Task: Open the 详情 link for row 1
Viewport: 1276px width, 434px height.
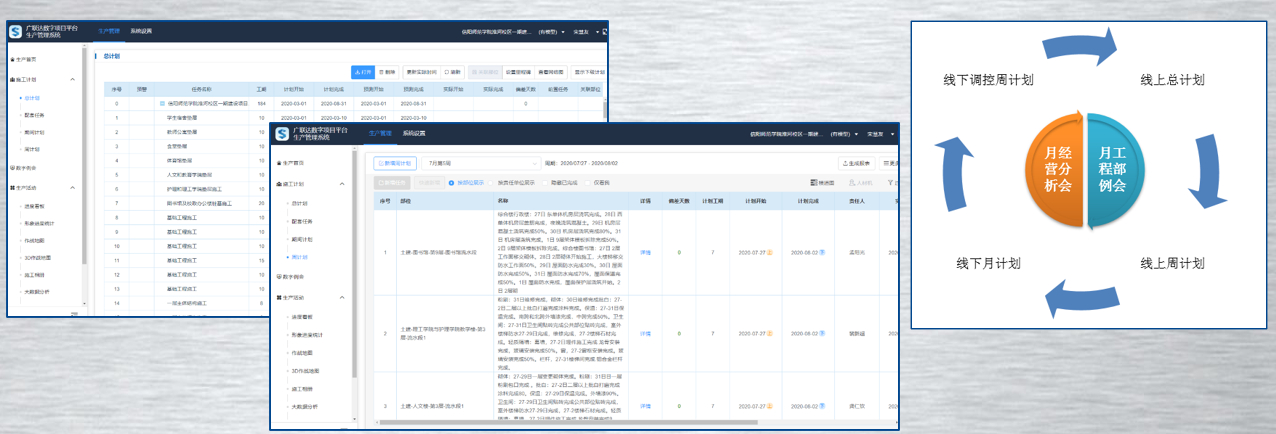Action: click(646, 252)
